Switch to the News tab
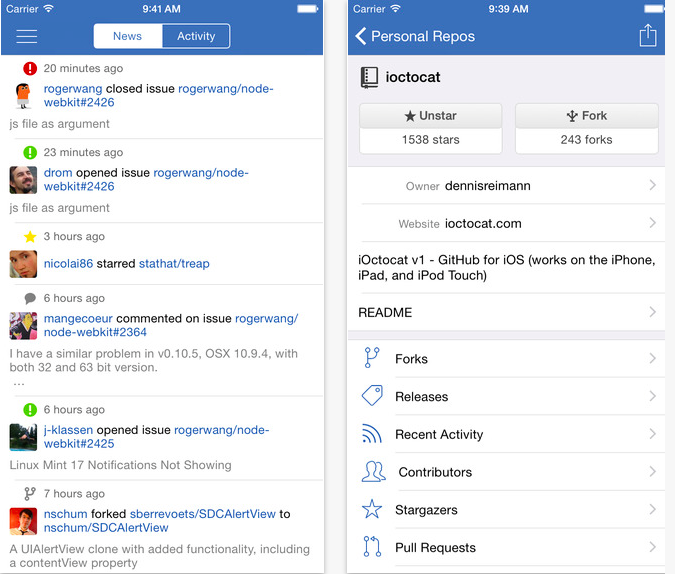Viewport: 675px width, 574px height. tap(127, 36)
